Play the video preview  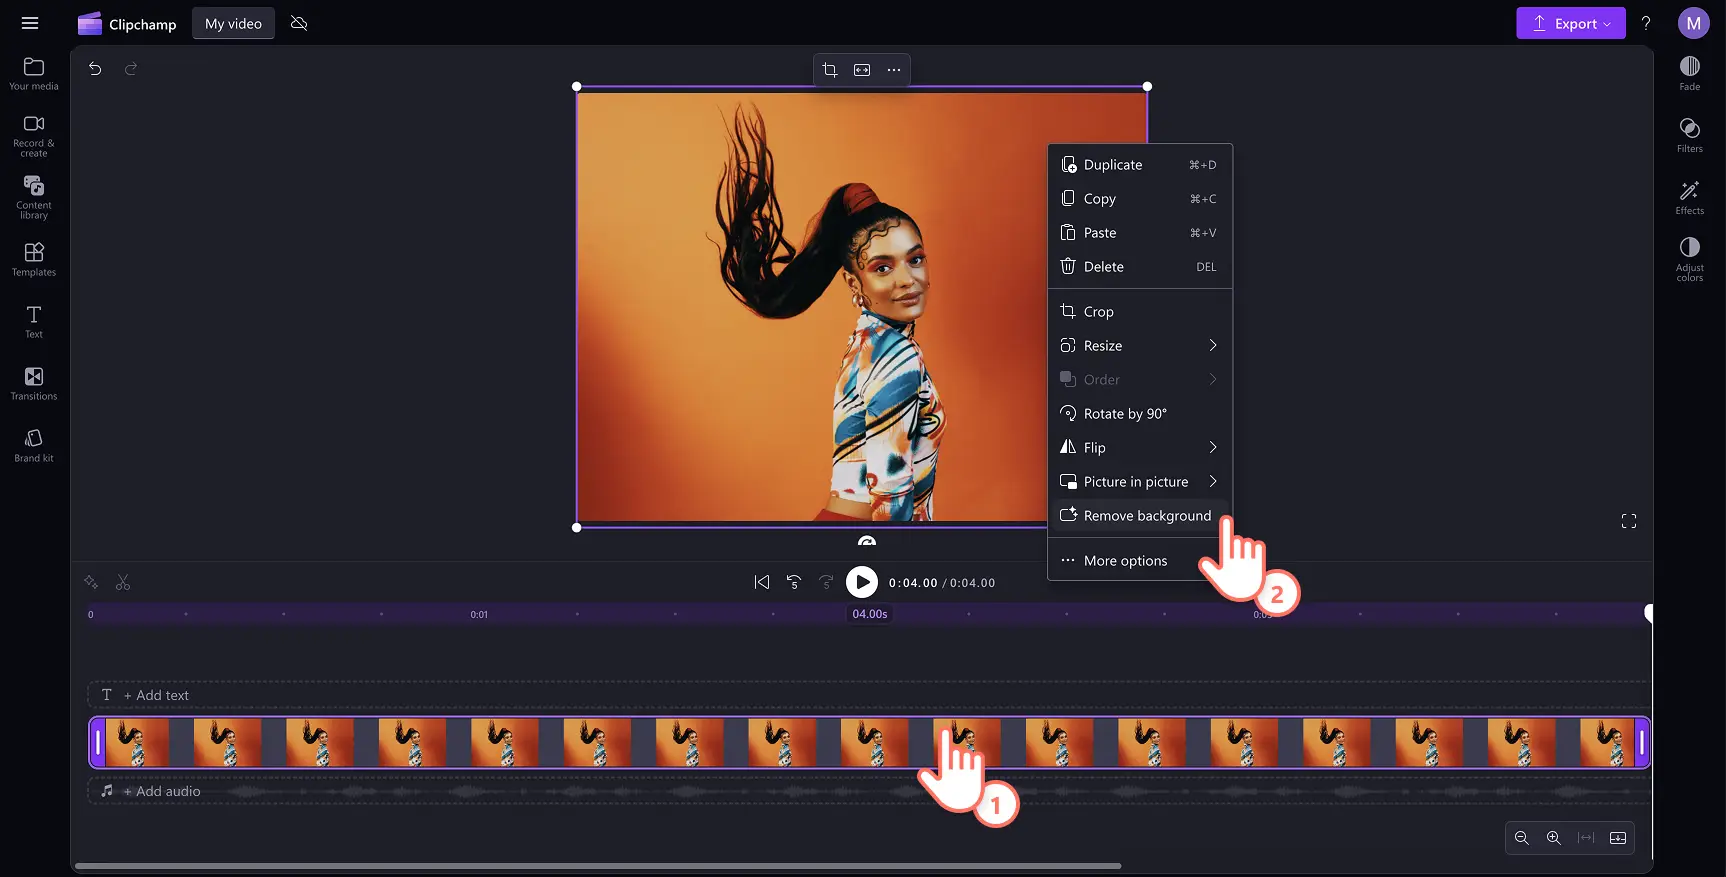pos(861,582)
